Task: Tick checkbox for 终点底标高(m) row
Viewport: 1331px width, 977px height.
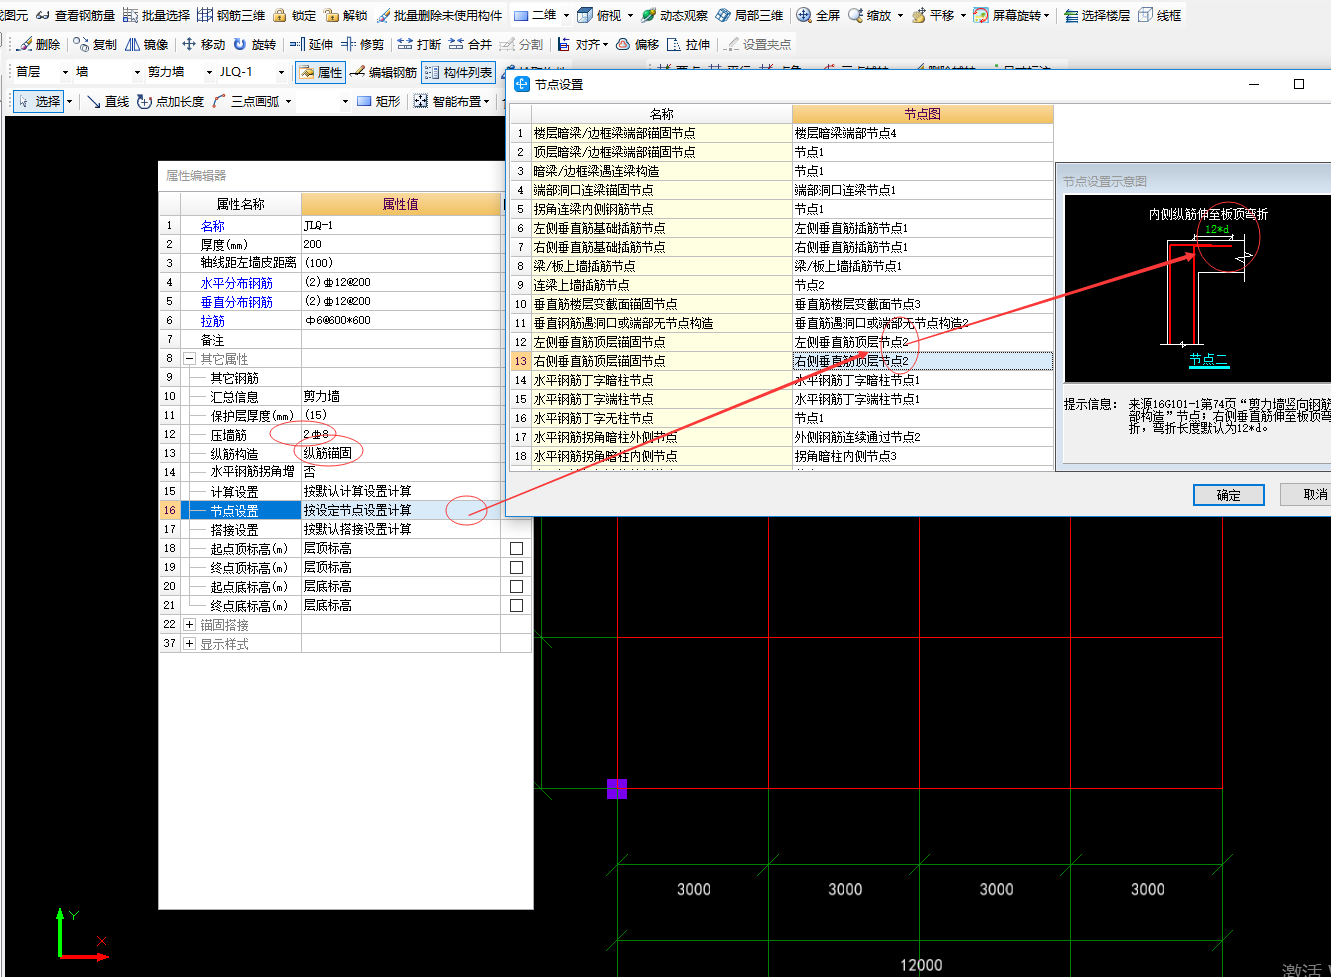Action: point(516,605)
